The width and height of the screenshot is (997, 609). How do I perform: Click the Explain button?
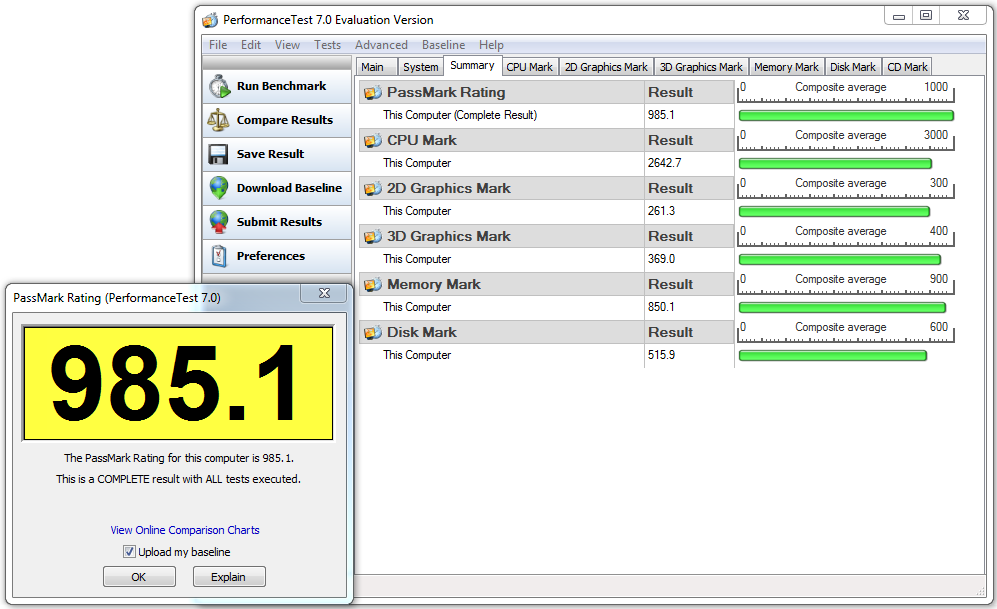pyautogui.click(x=229, y=577)
